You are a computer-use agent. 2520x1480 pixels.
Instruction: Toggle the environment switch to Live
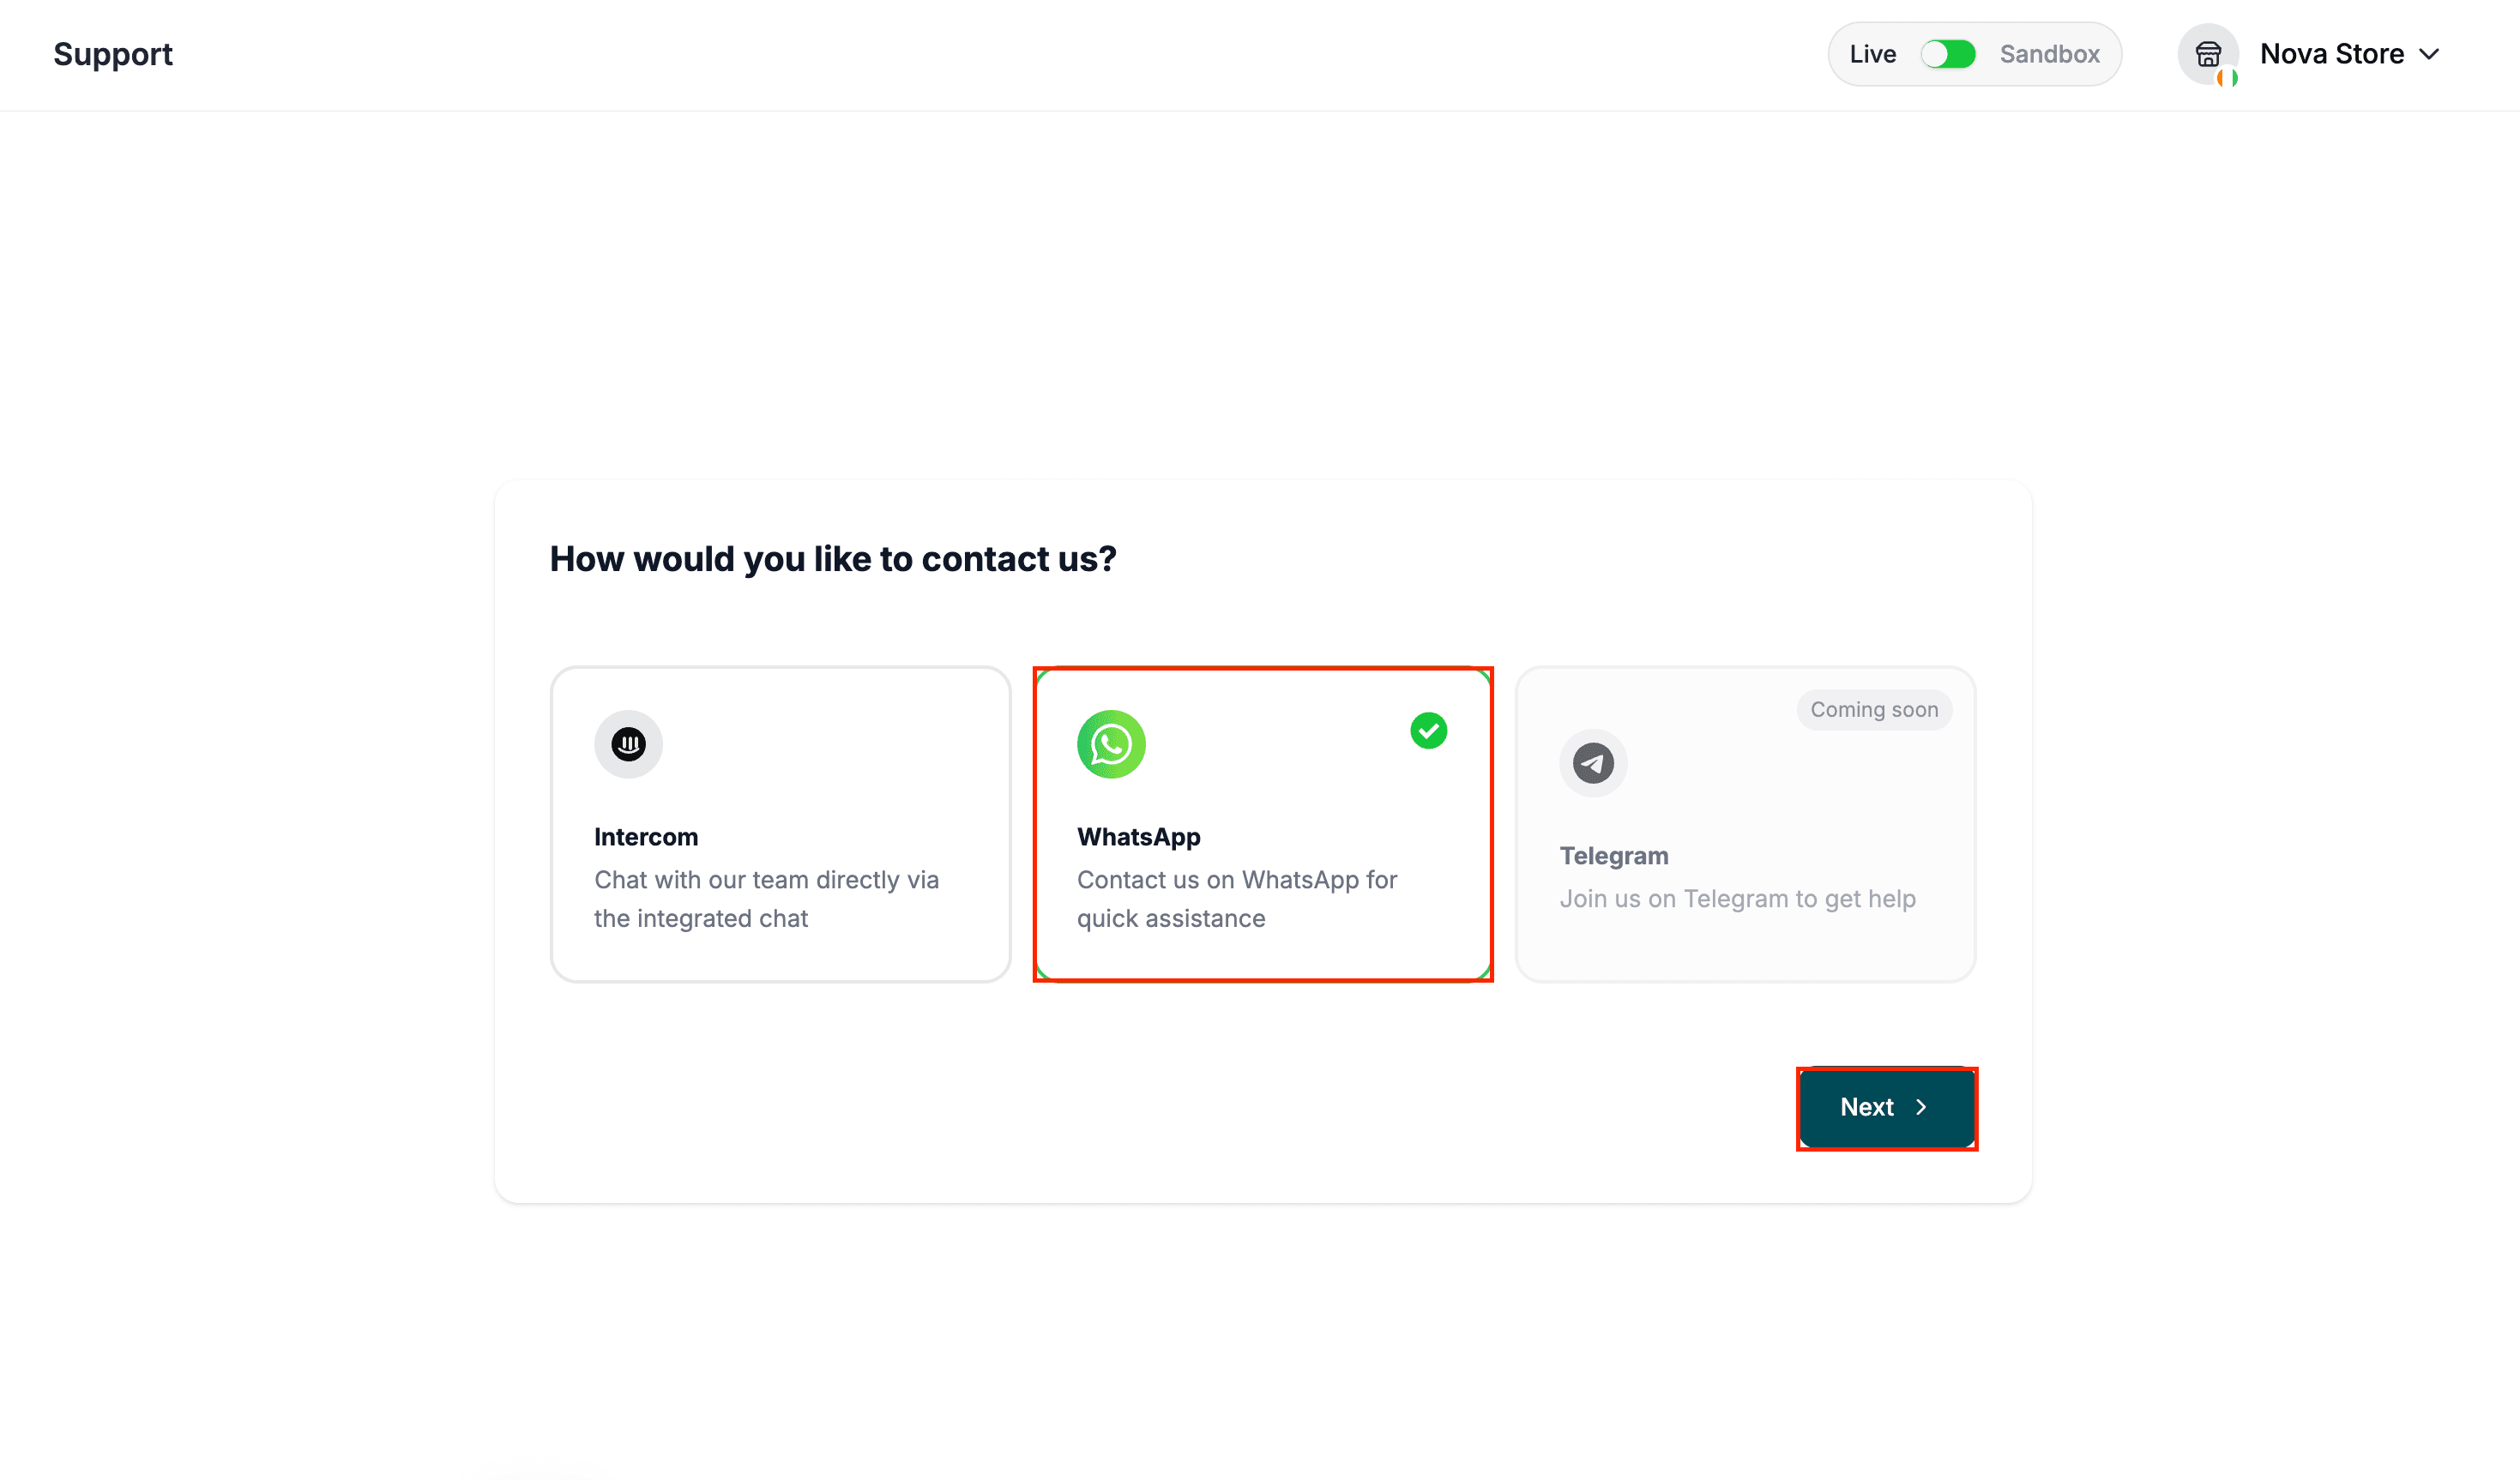tap(1948, 54)
